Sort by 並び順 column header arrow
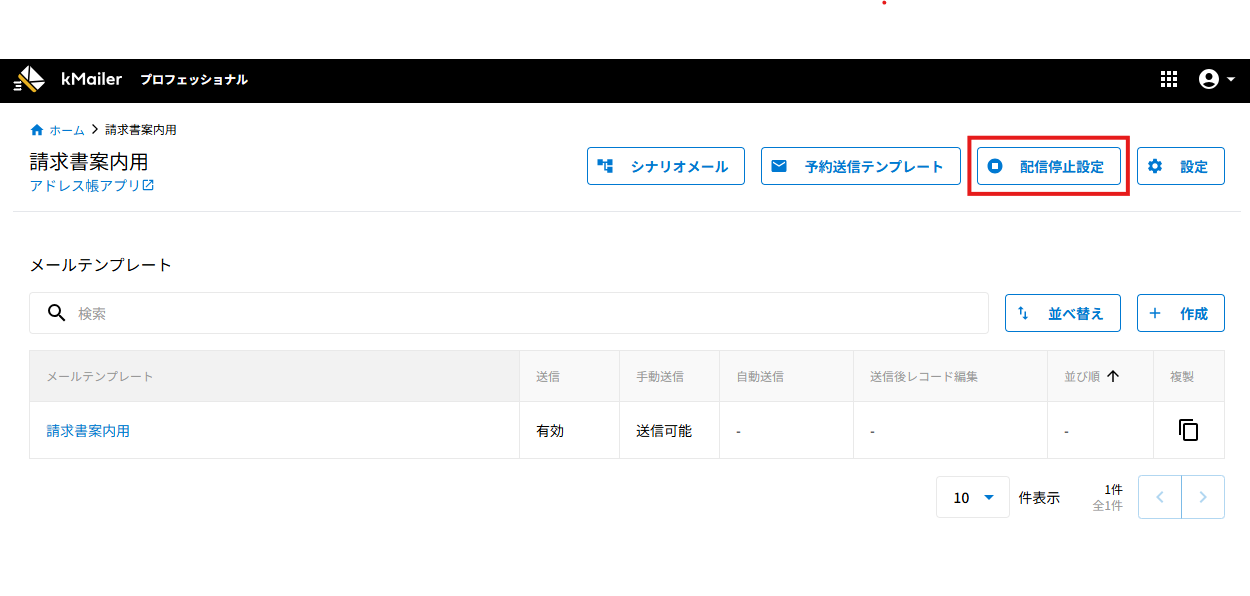 click(1112, 377)
